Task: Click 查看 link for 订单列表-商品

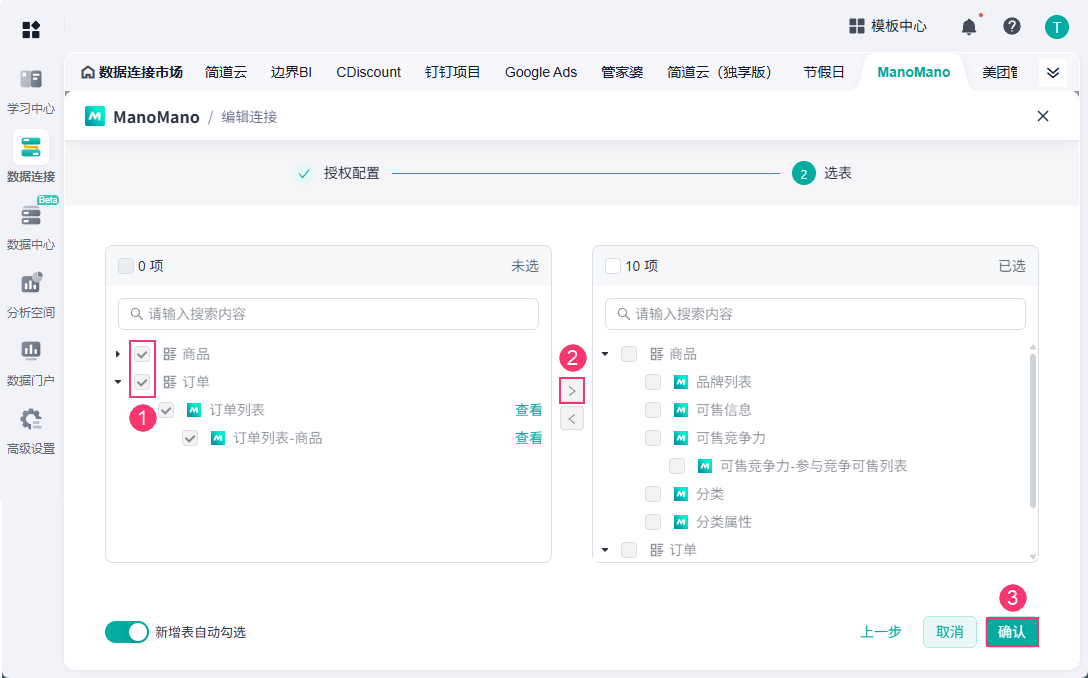Action: pyautogui.click(x=528, y=439)
